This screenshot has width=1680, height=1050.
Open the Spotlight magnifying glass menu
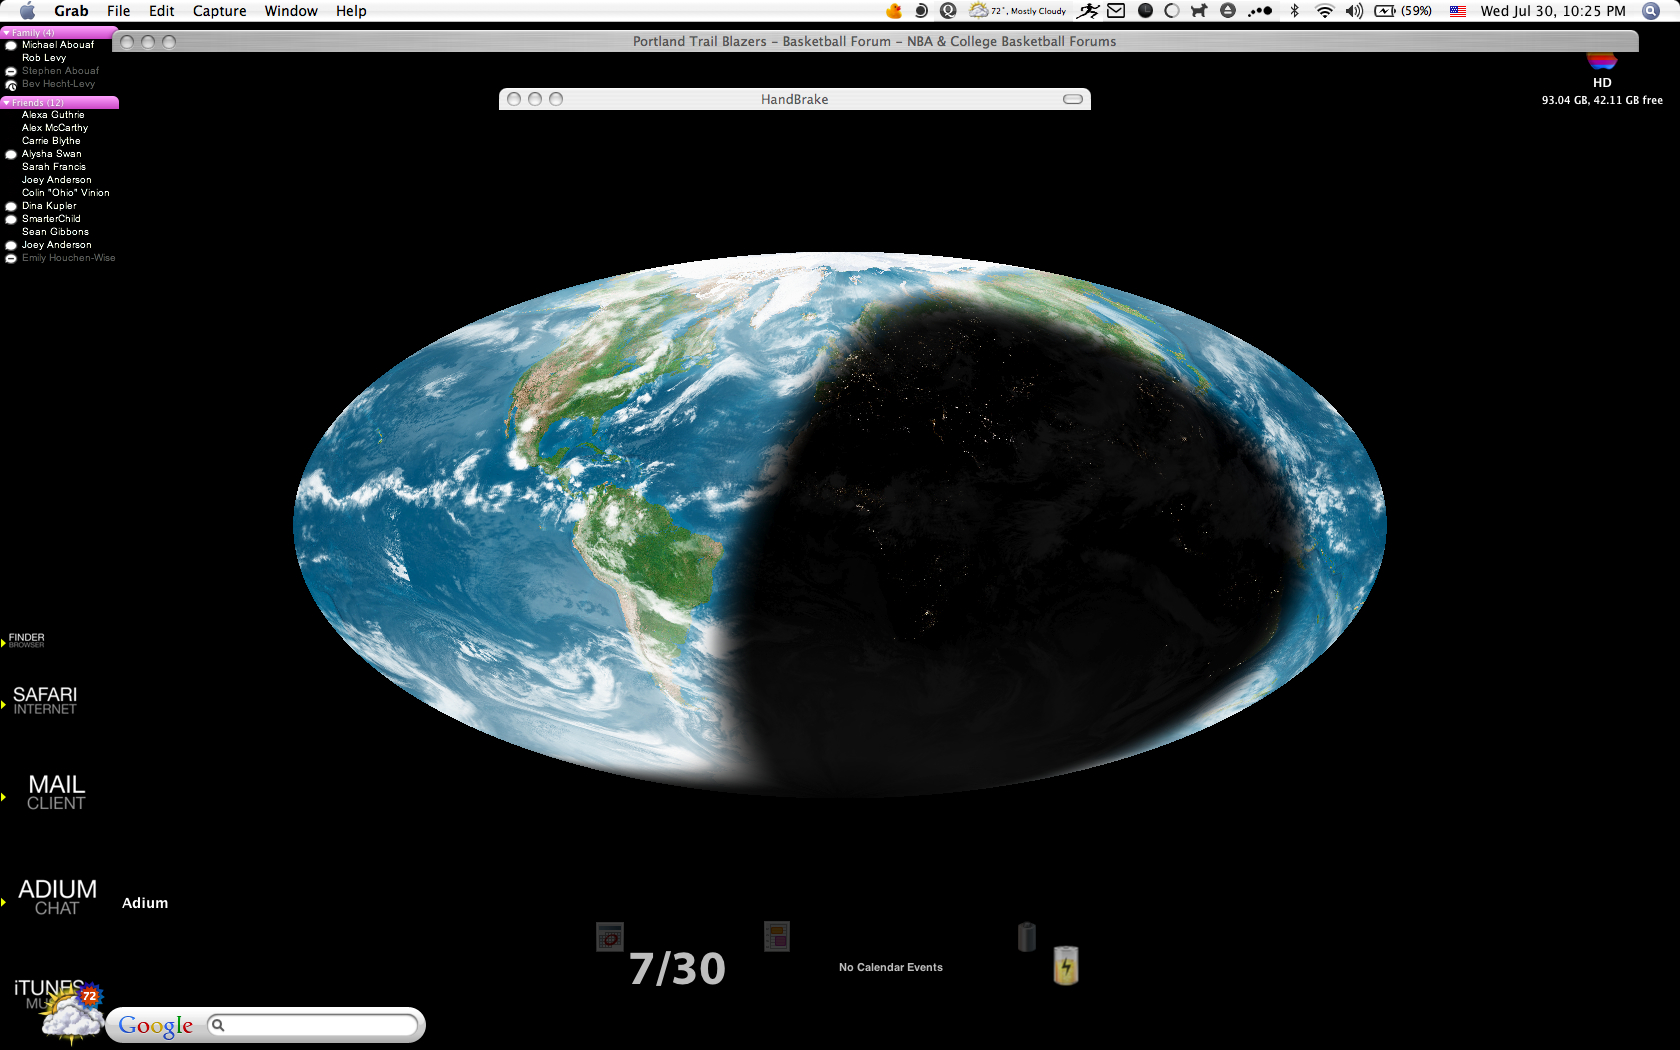[x=1650, y=11]
